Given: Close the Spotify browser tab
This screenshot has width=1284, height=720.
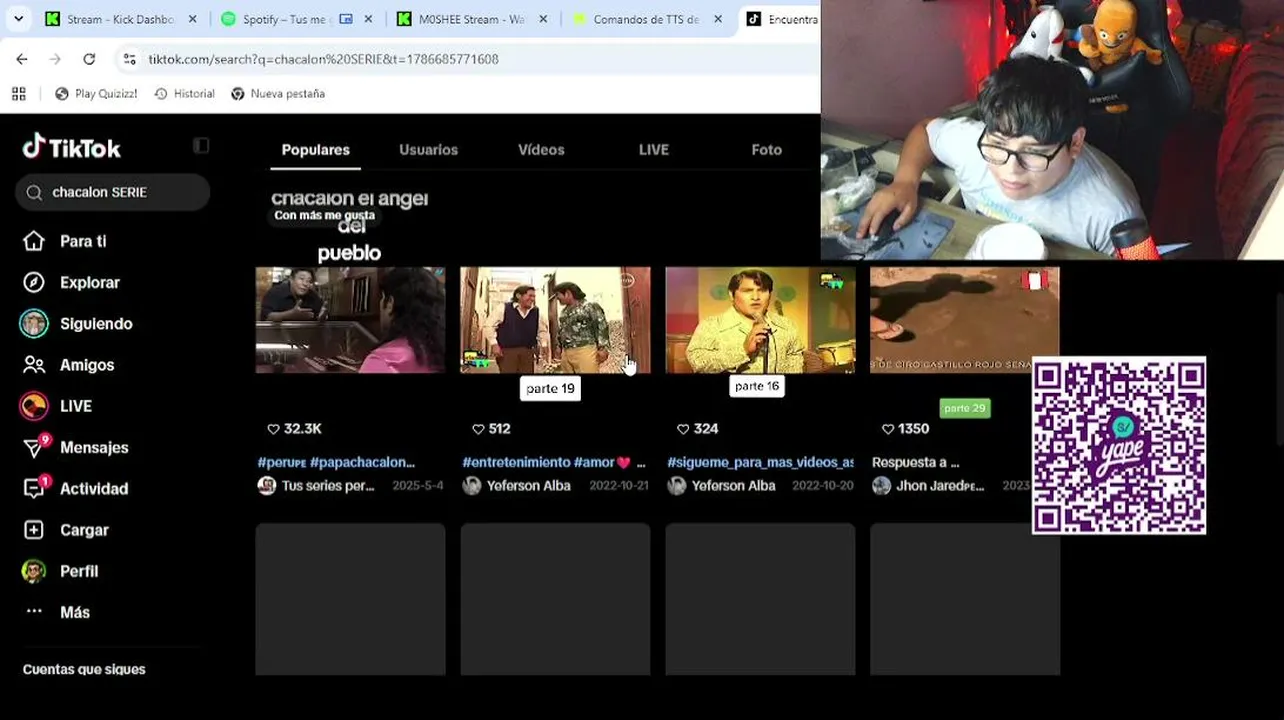Looking at the screenshot, I should pyautogui.click(x=368, y=19).
